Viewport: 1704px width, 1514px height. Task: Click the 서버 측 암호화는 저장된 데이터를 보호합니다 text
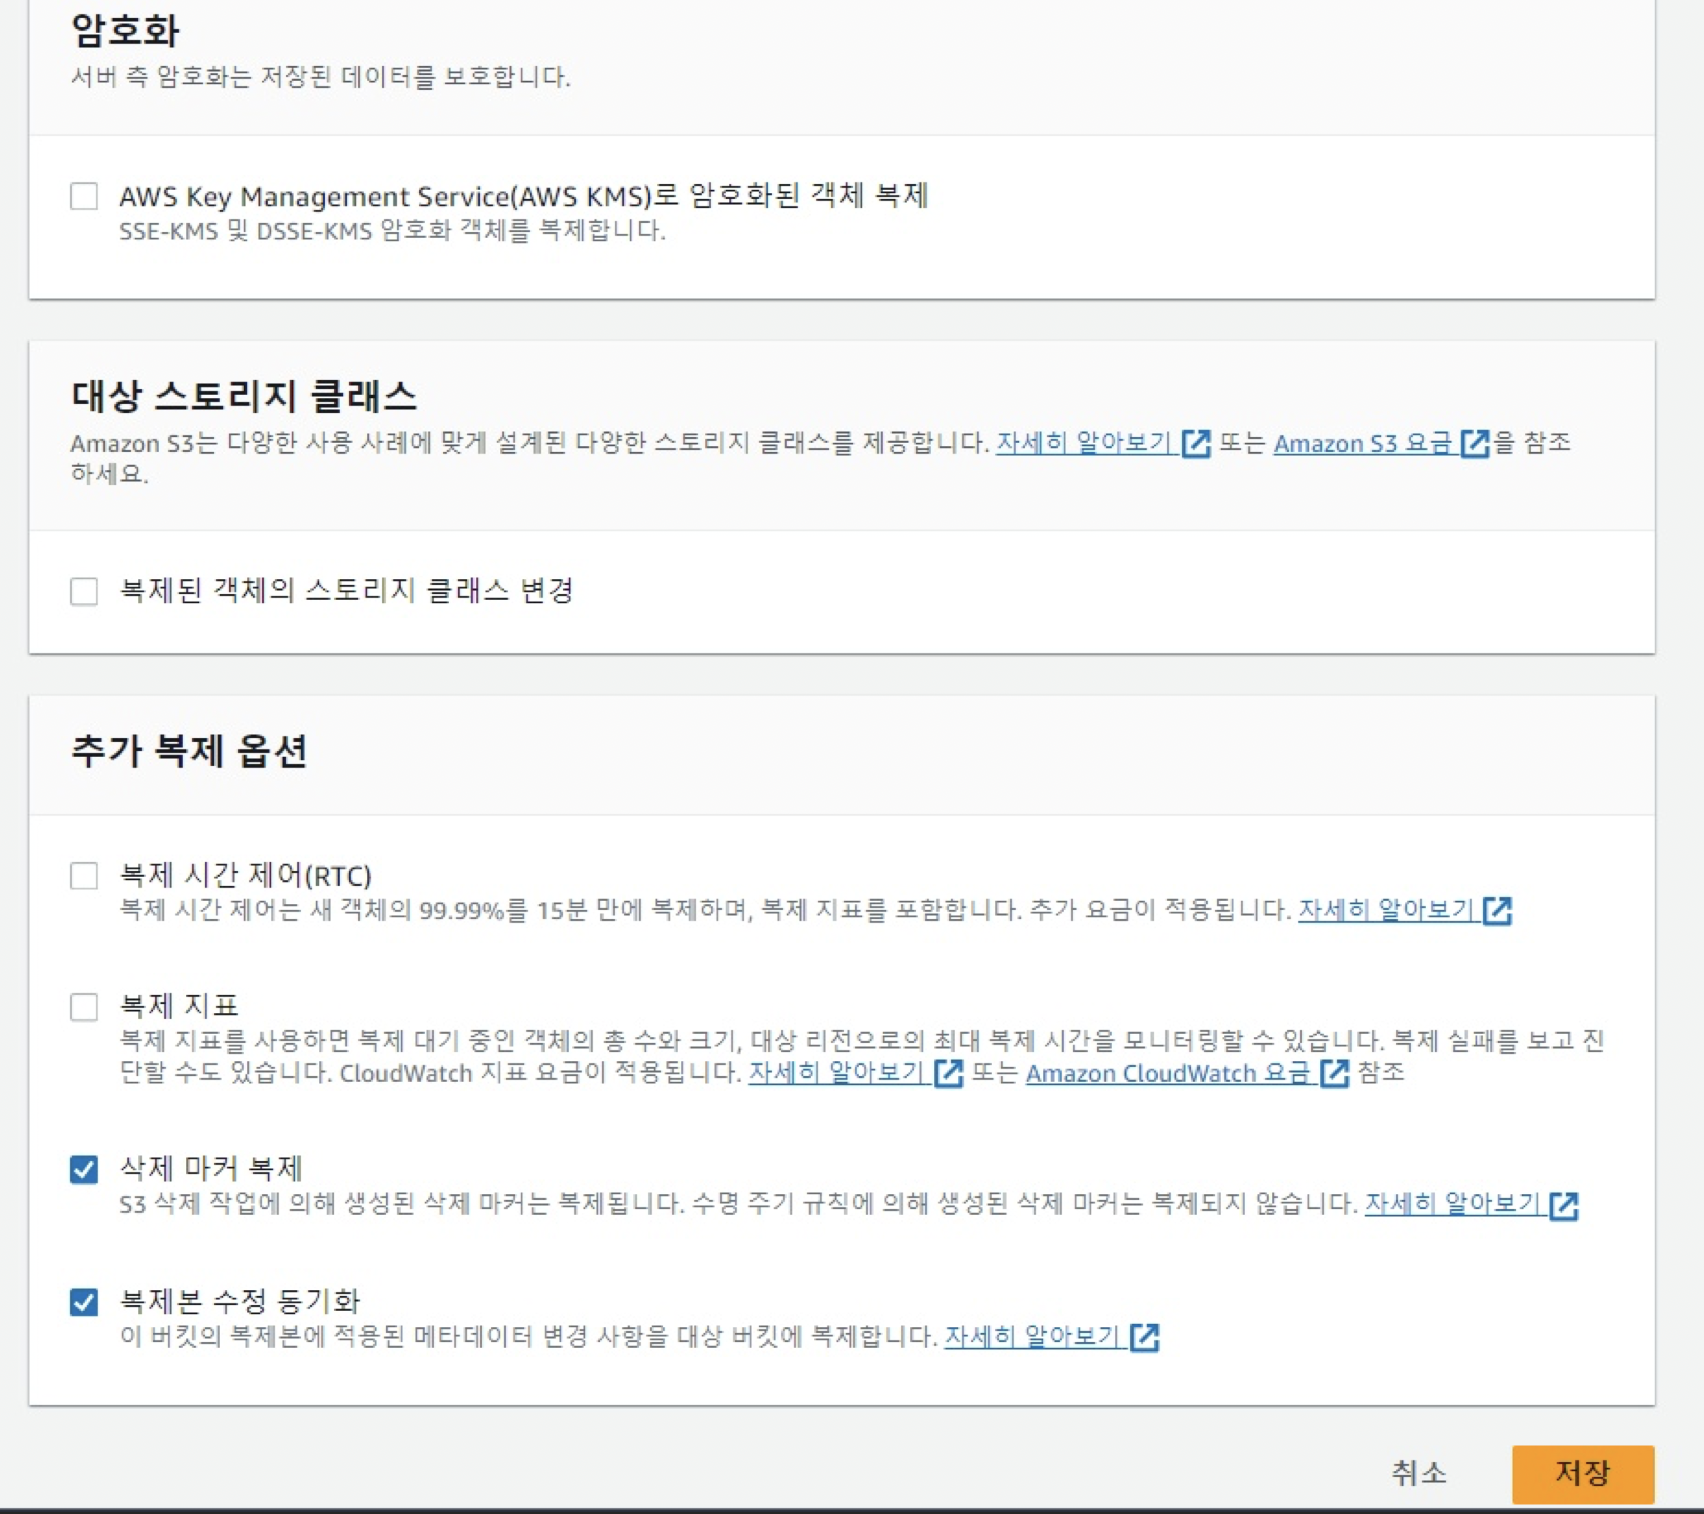pos(321,77)
